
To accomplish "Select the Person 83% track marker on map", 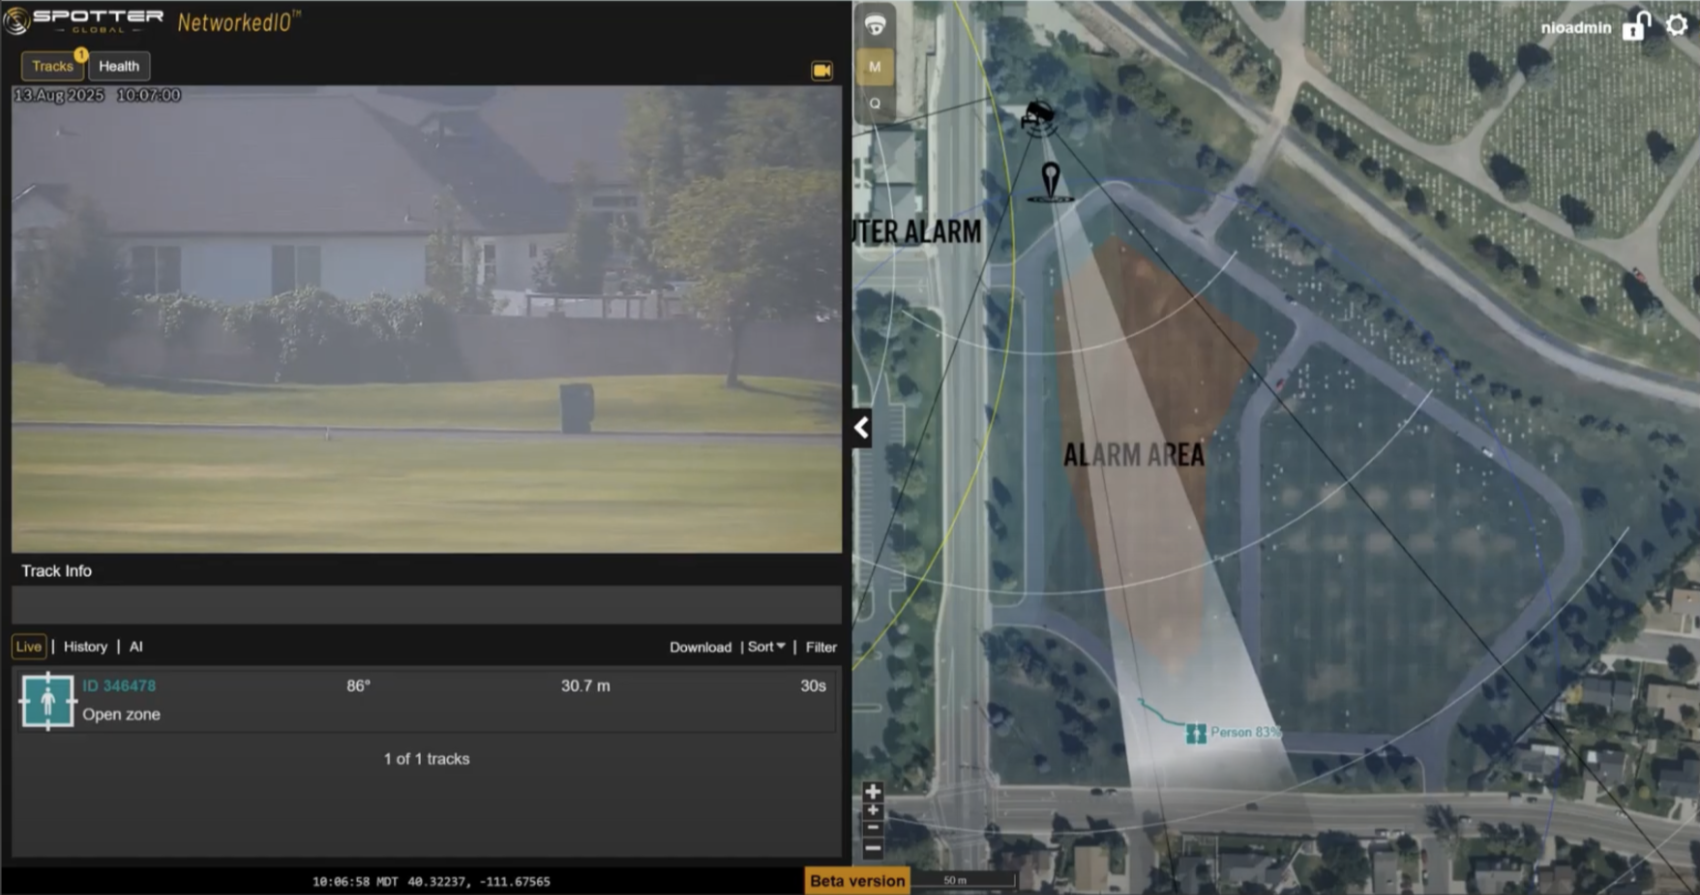I will point(1196,734).
